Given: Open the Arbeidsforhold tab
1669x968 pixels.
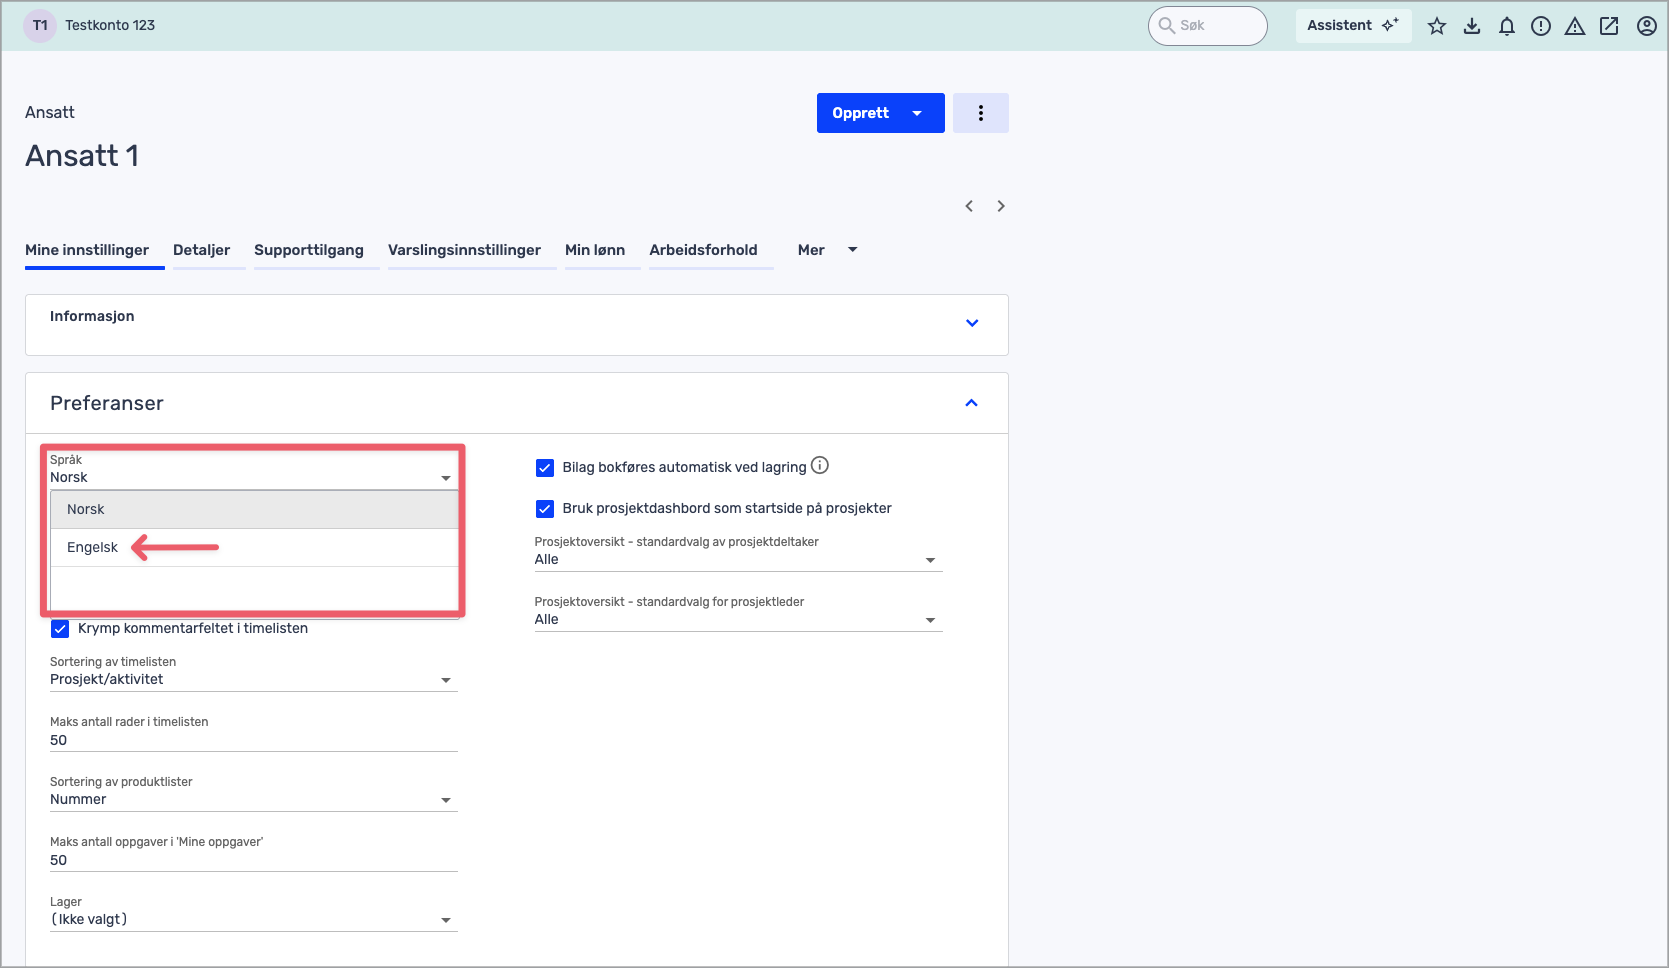Looking at the screenshot, I should (703, 250).
